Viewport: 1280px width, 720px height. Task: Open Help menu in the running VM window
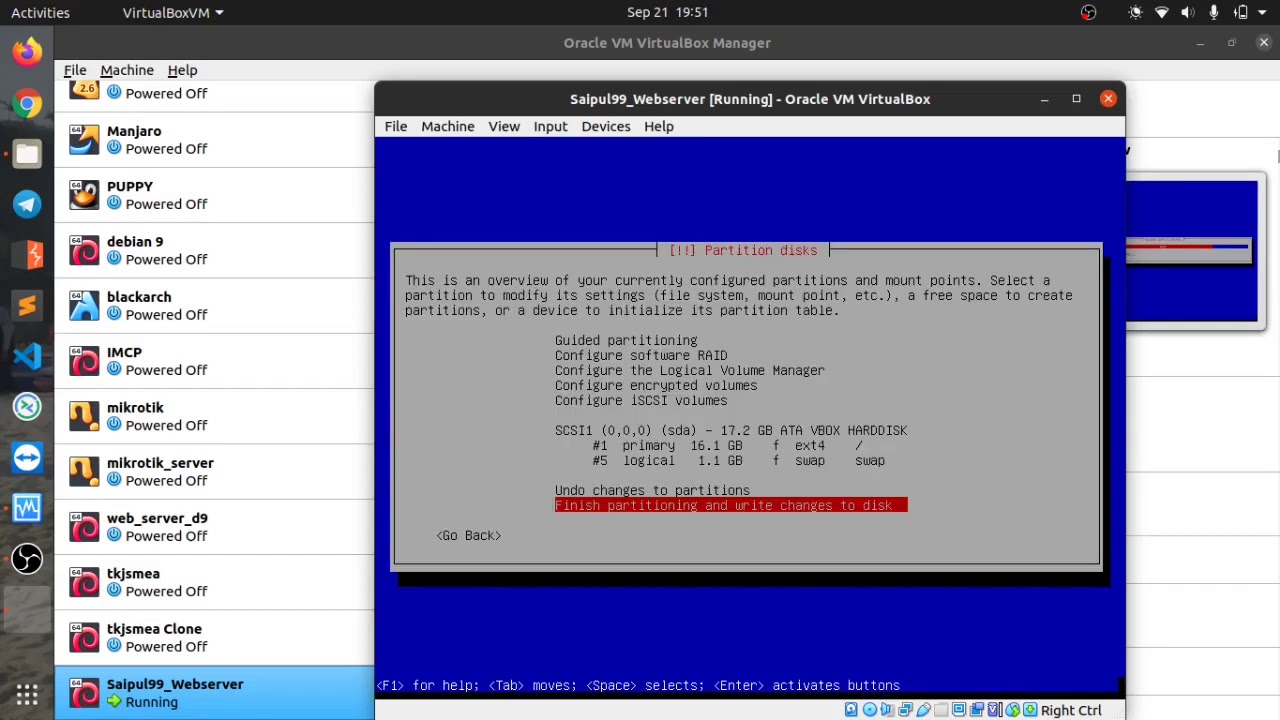pos(659,126)
